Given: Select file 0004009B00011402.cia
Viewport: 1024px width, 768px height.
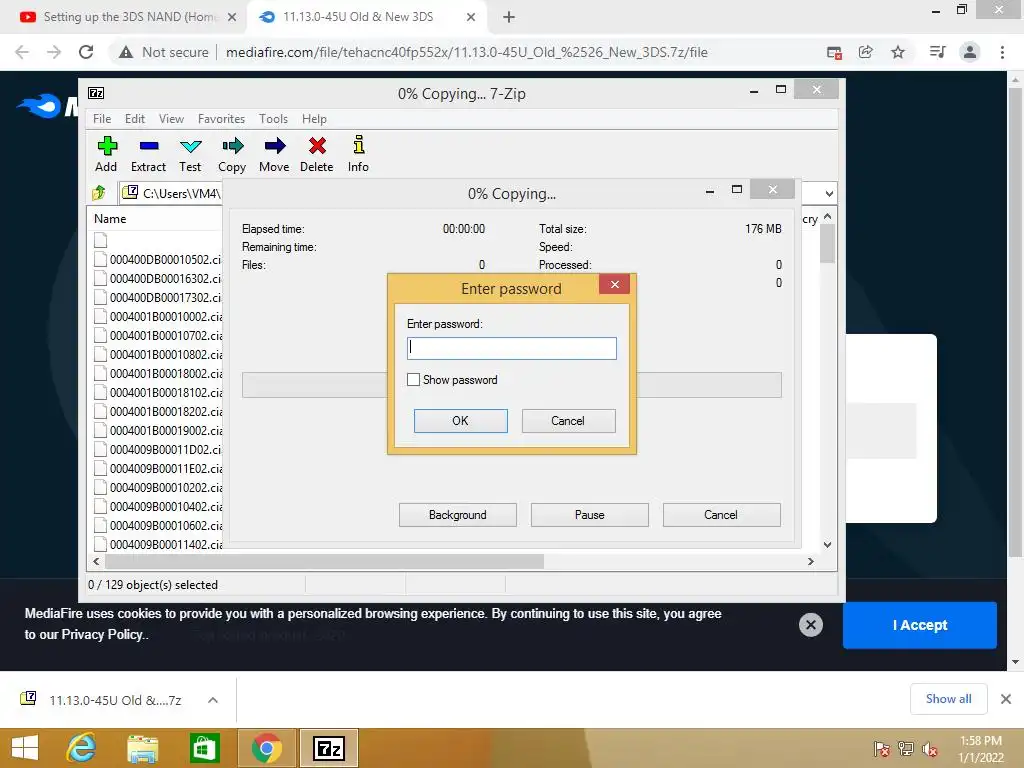Looking at the screenshot, I should [157, 544].
